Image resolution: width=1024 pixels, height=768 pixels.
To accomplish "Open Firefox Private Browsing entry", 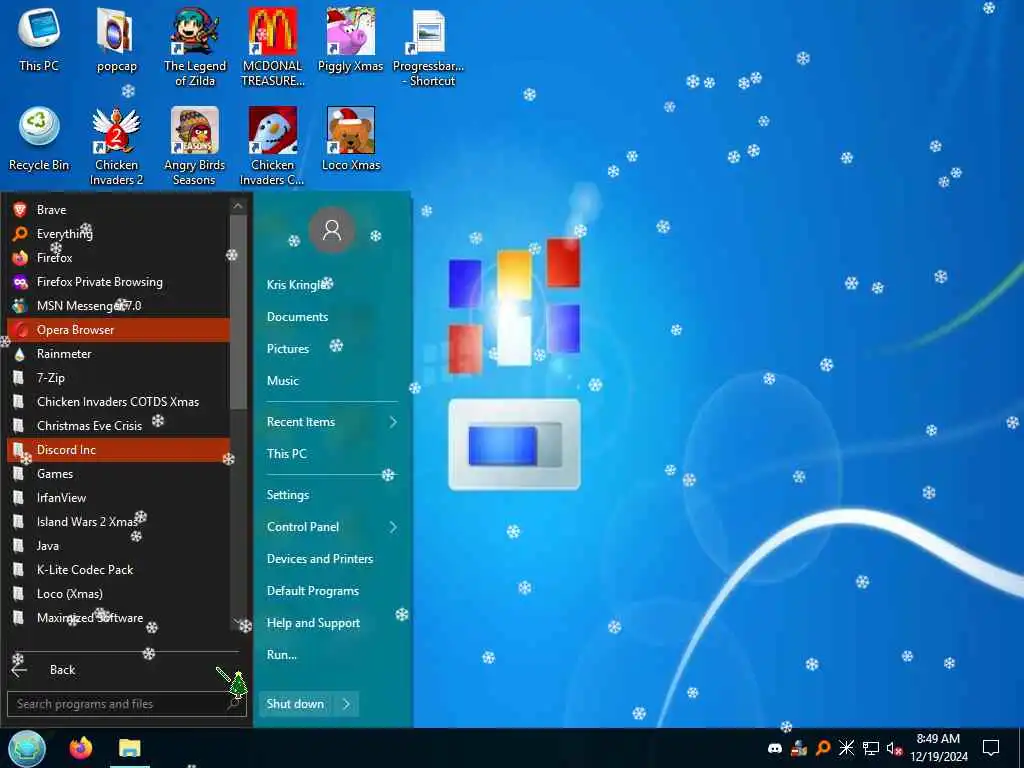I will click(118, 281).
